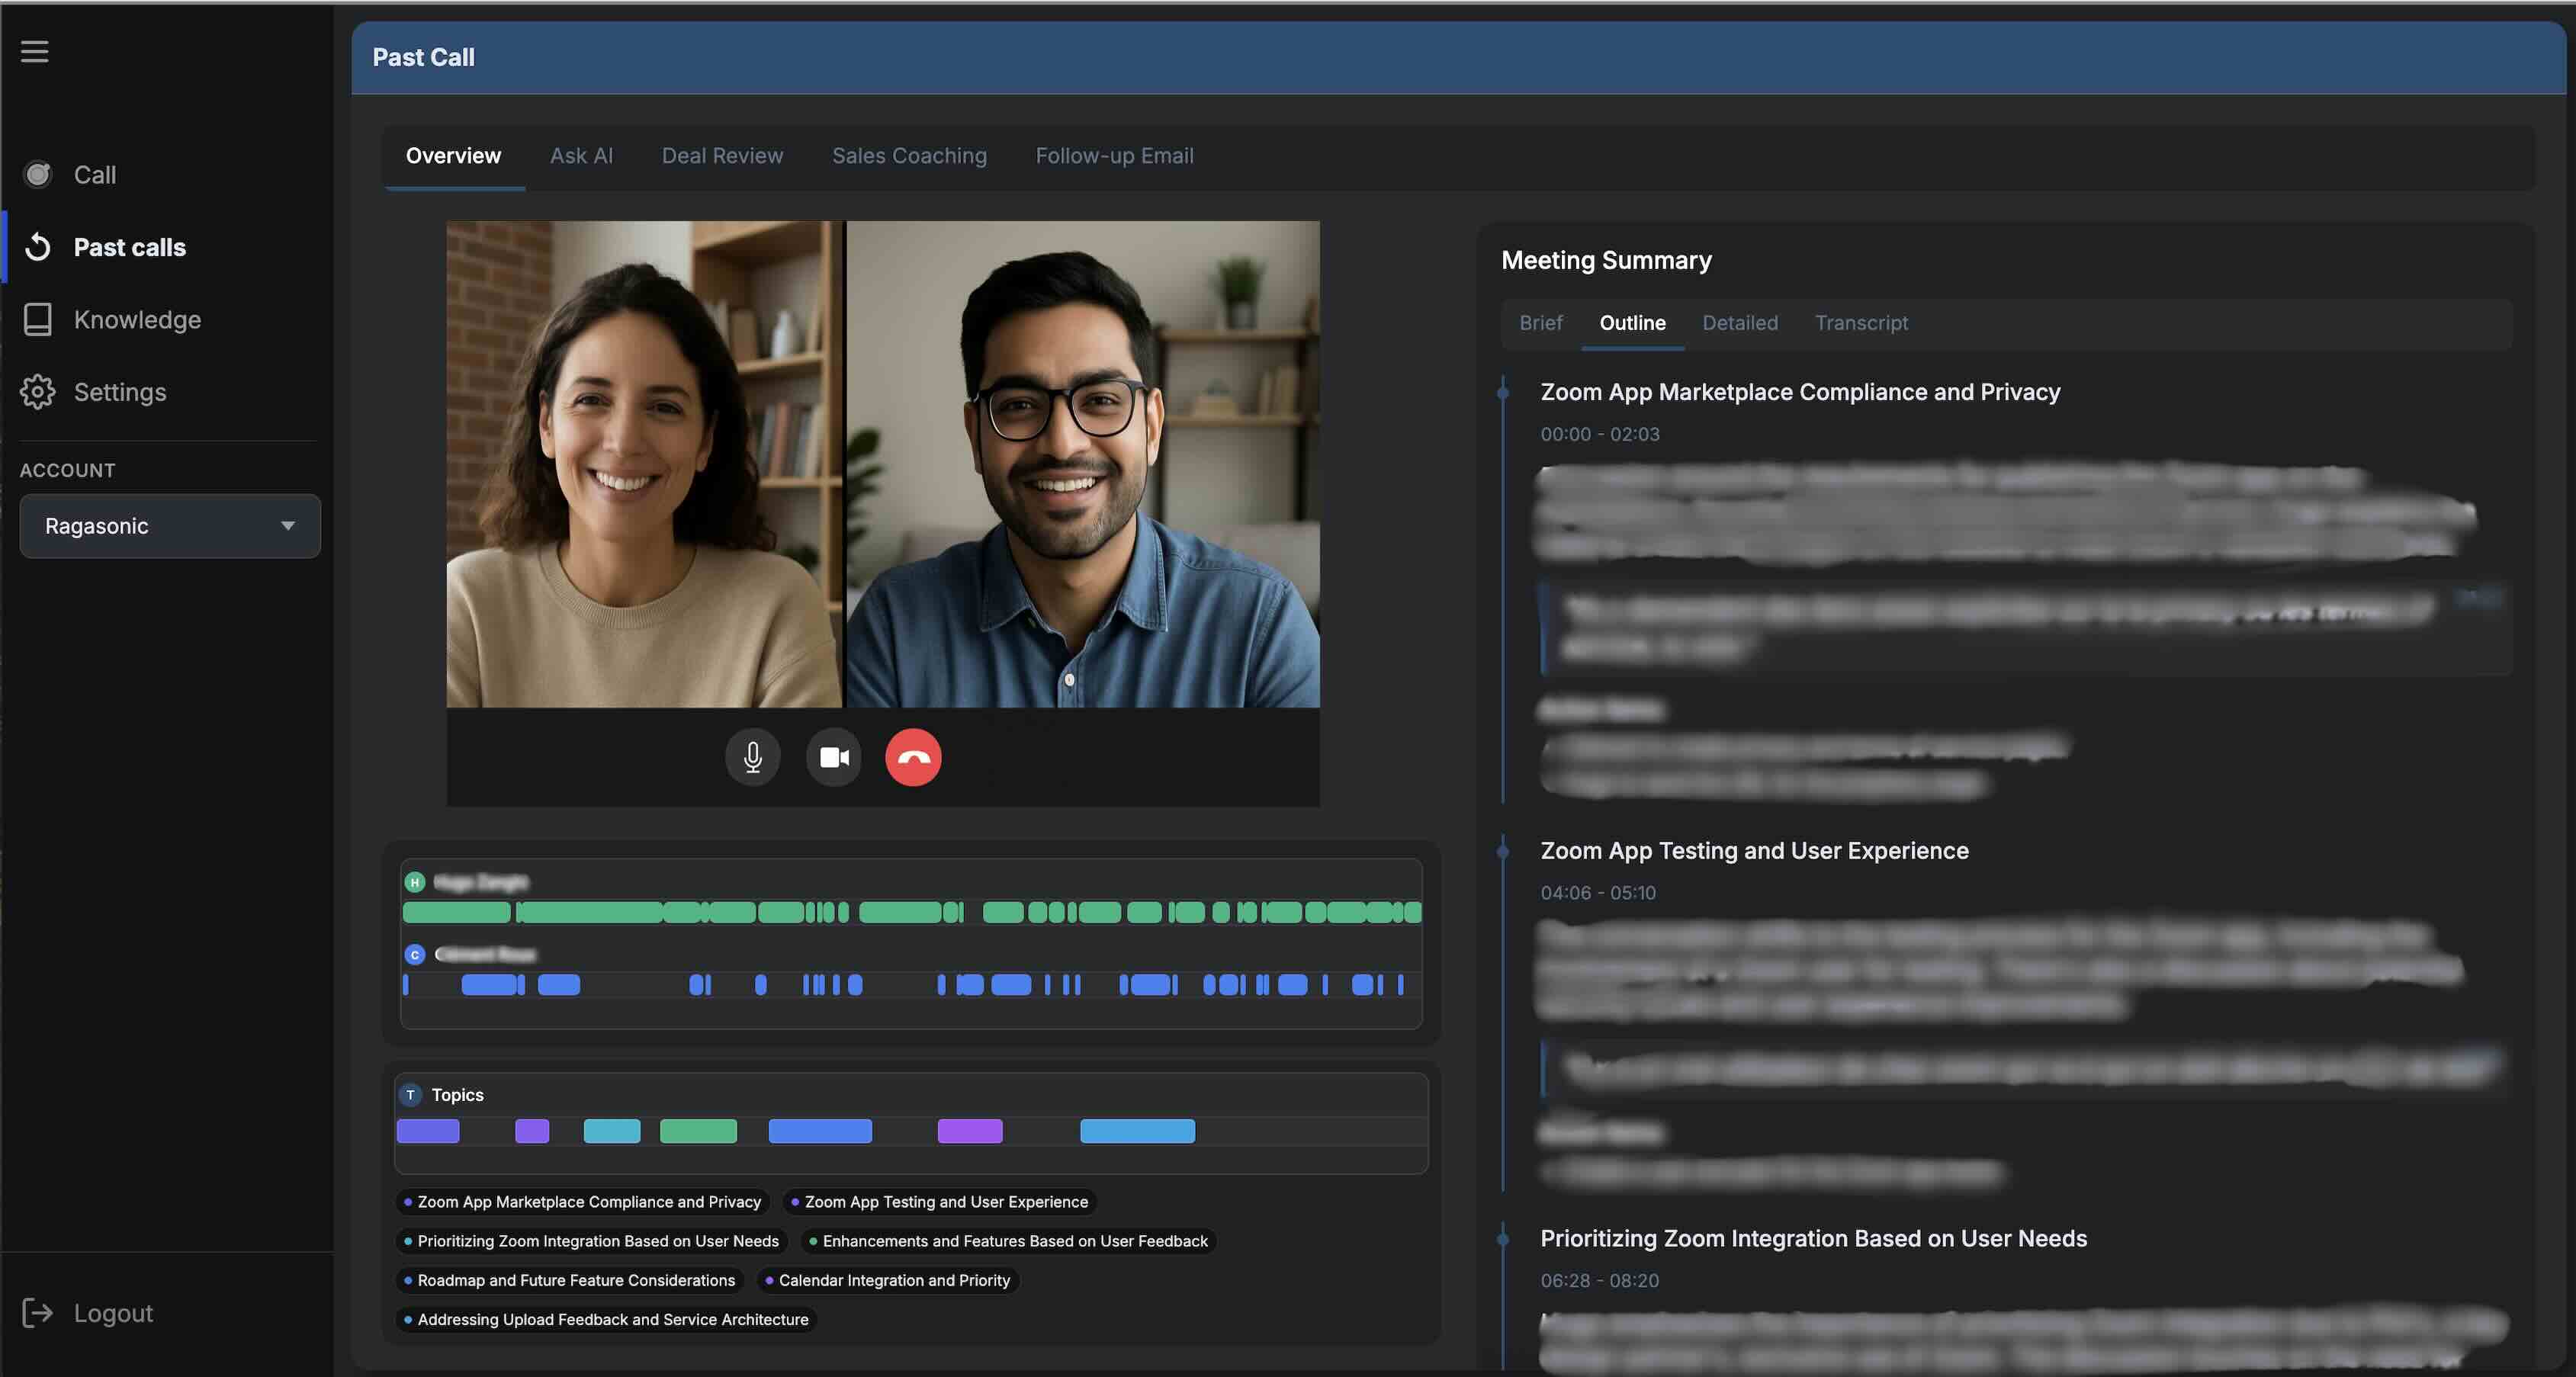Click the Call sidebar label
Image resolution: width=2576 pixels, height=1377 pixels.
click(x=95, y=175)
